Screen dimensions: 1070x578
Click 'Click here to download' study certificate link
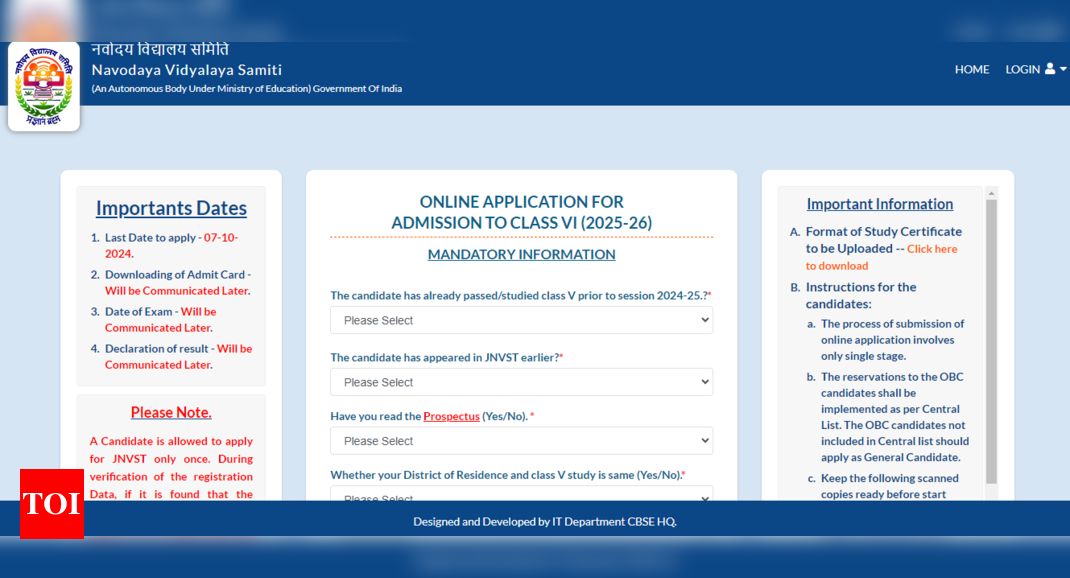click(x=881, y=257)
